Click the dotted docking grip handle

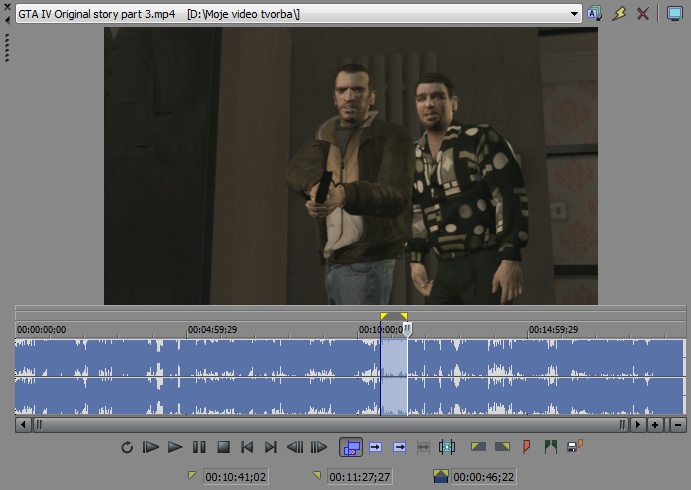(7, 48)
